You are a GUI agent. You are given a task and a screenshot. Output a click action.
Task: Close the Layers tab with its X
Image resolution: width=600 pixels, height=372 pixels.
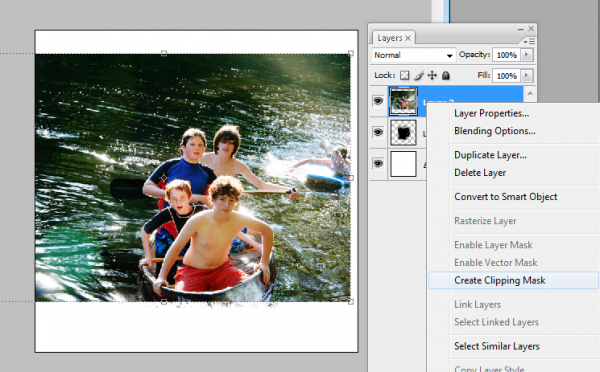408,38
